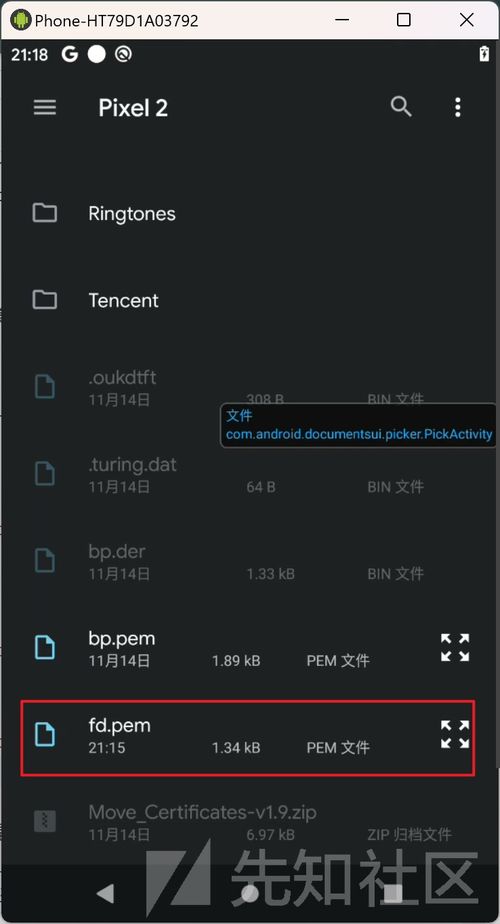Viewport: 500px width, 924px height.
Task: Select the fd.pem file entry
Action: pos(248,738)
